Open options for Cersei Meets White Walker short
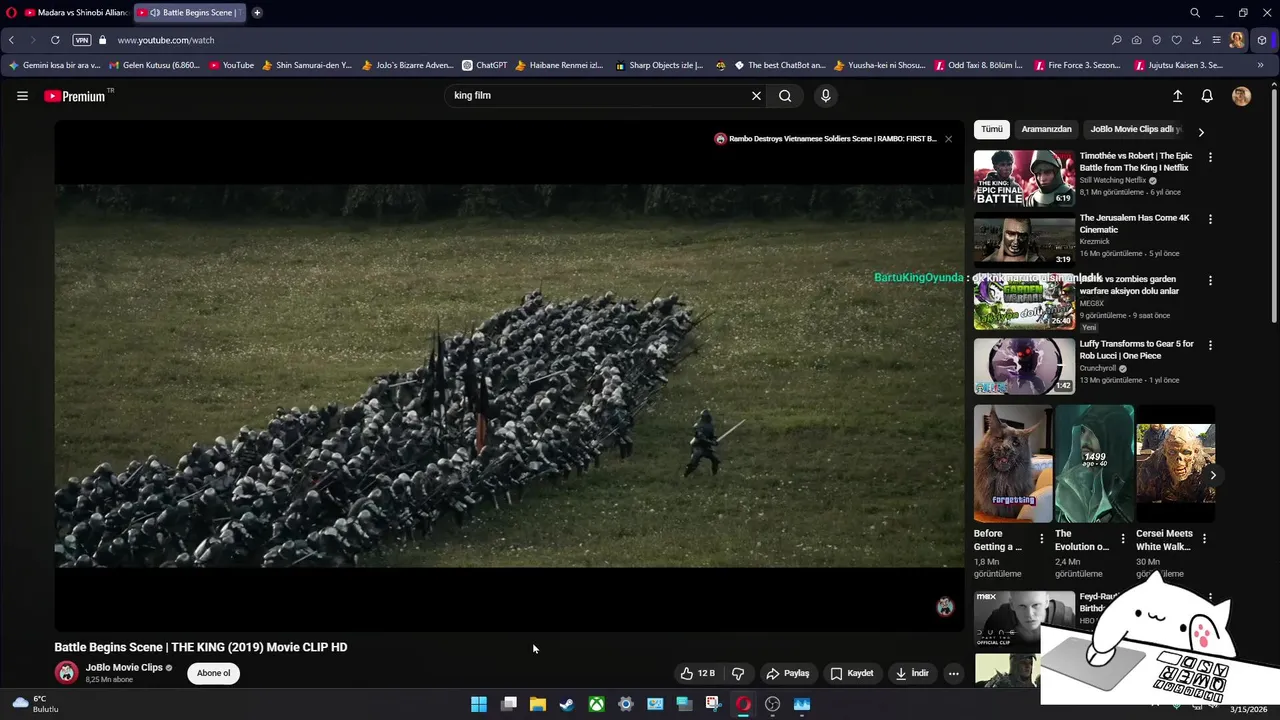The height and width of the screenshot is (720, 1280). point(1204,539)
